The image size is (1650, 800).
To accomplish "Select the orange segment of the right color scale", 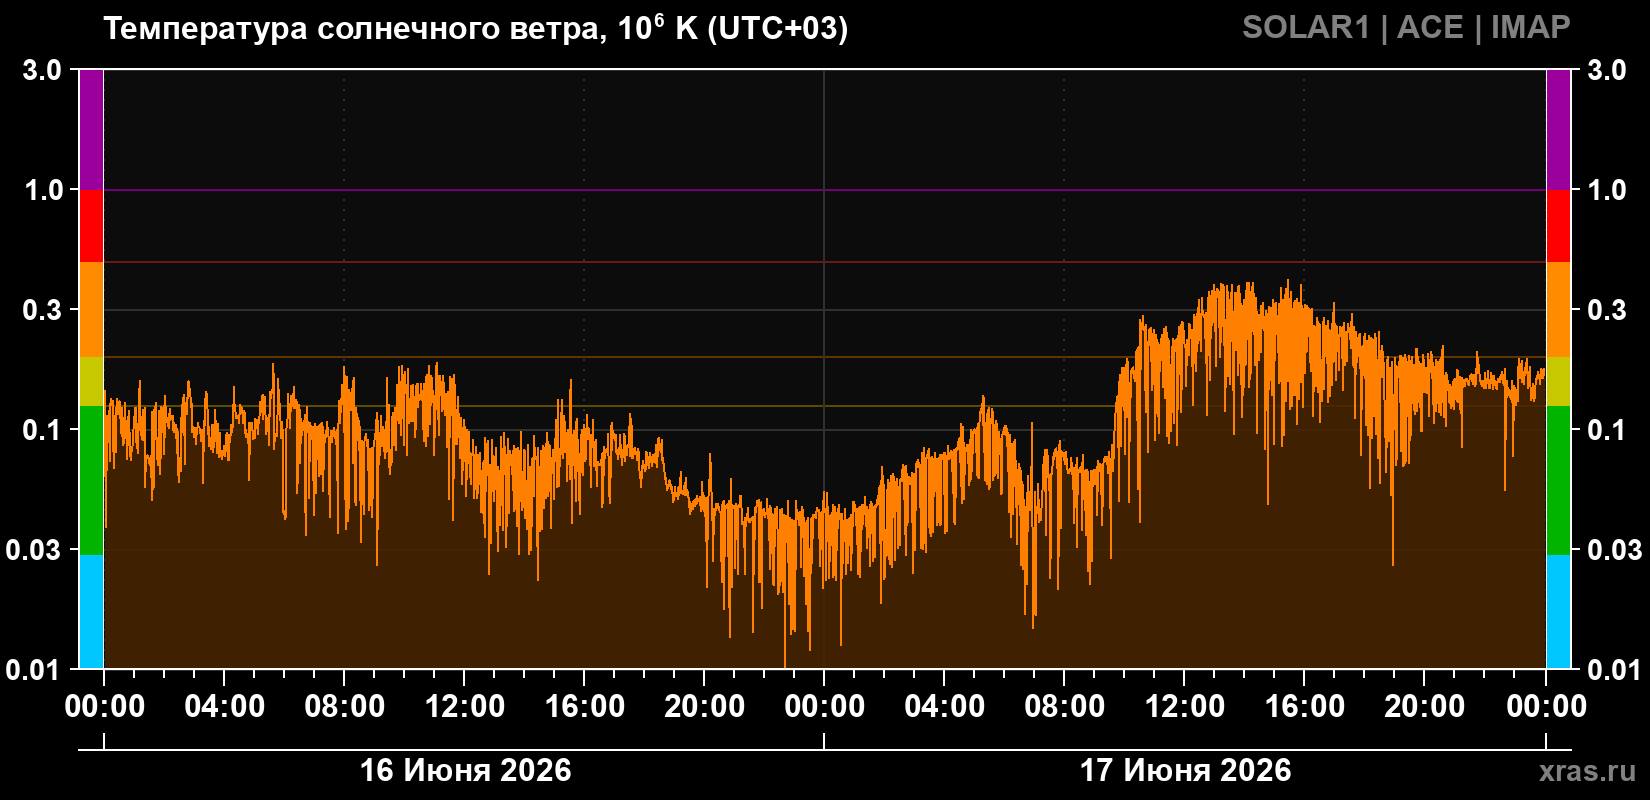I will (x=1559, y=310).
